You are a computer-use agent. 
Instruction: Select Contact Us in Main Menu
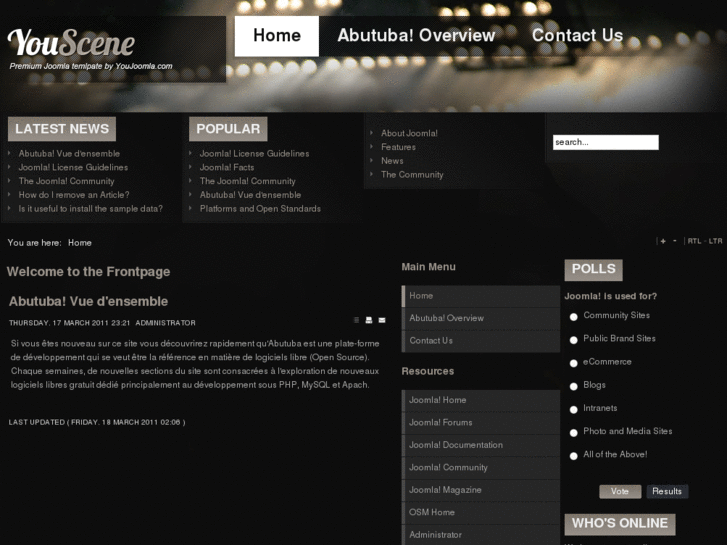[x=481, y=340]
